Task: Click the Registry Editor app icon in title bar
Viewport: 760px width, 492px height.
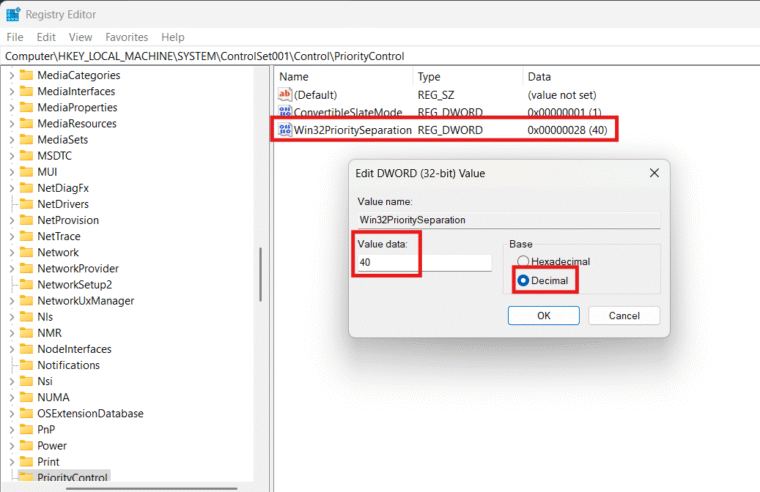Action: [x=12, y=14]
